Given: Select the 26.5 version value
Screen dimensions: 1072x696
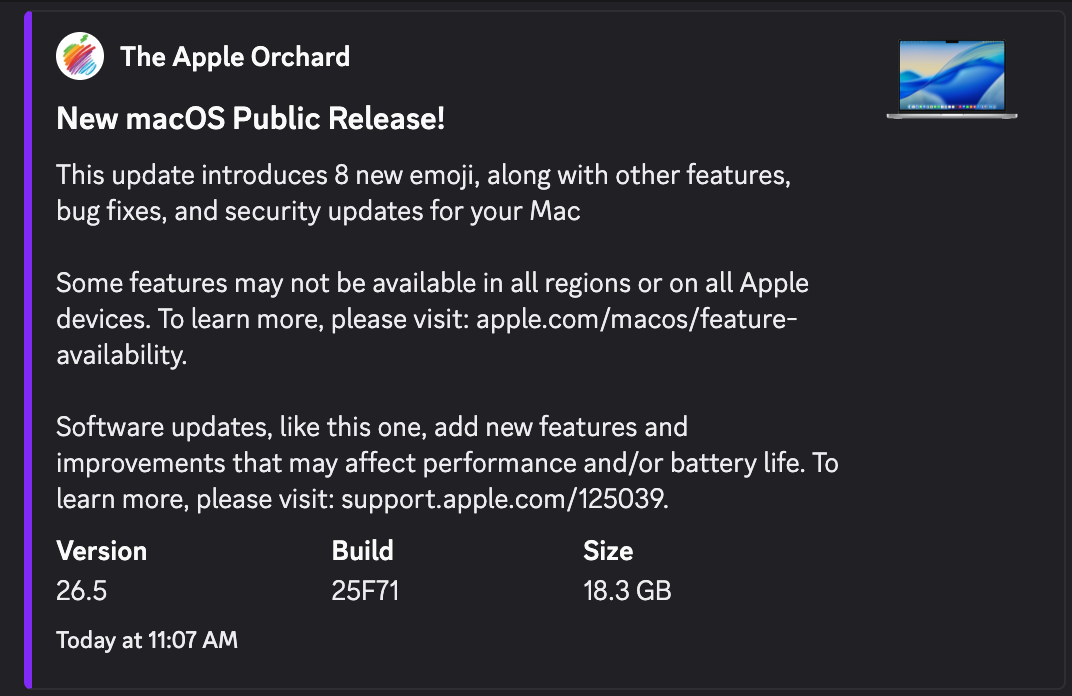Looking at the screenshot, I should coord(81,591).
